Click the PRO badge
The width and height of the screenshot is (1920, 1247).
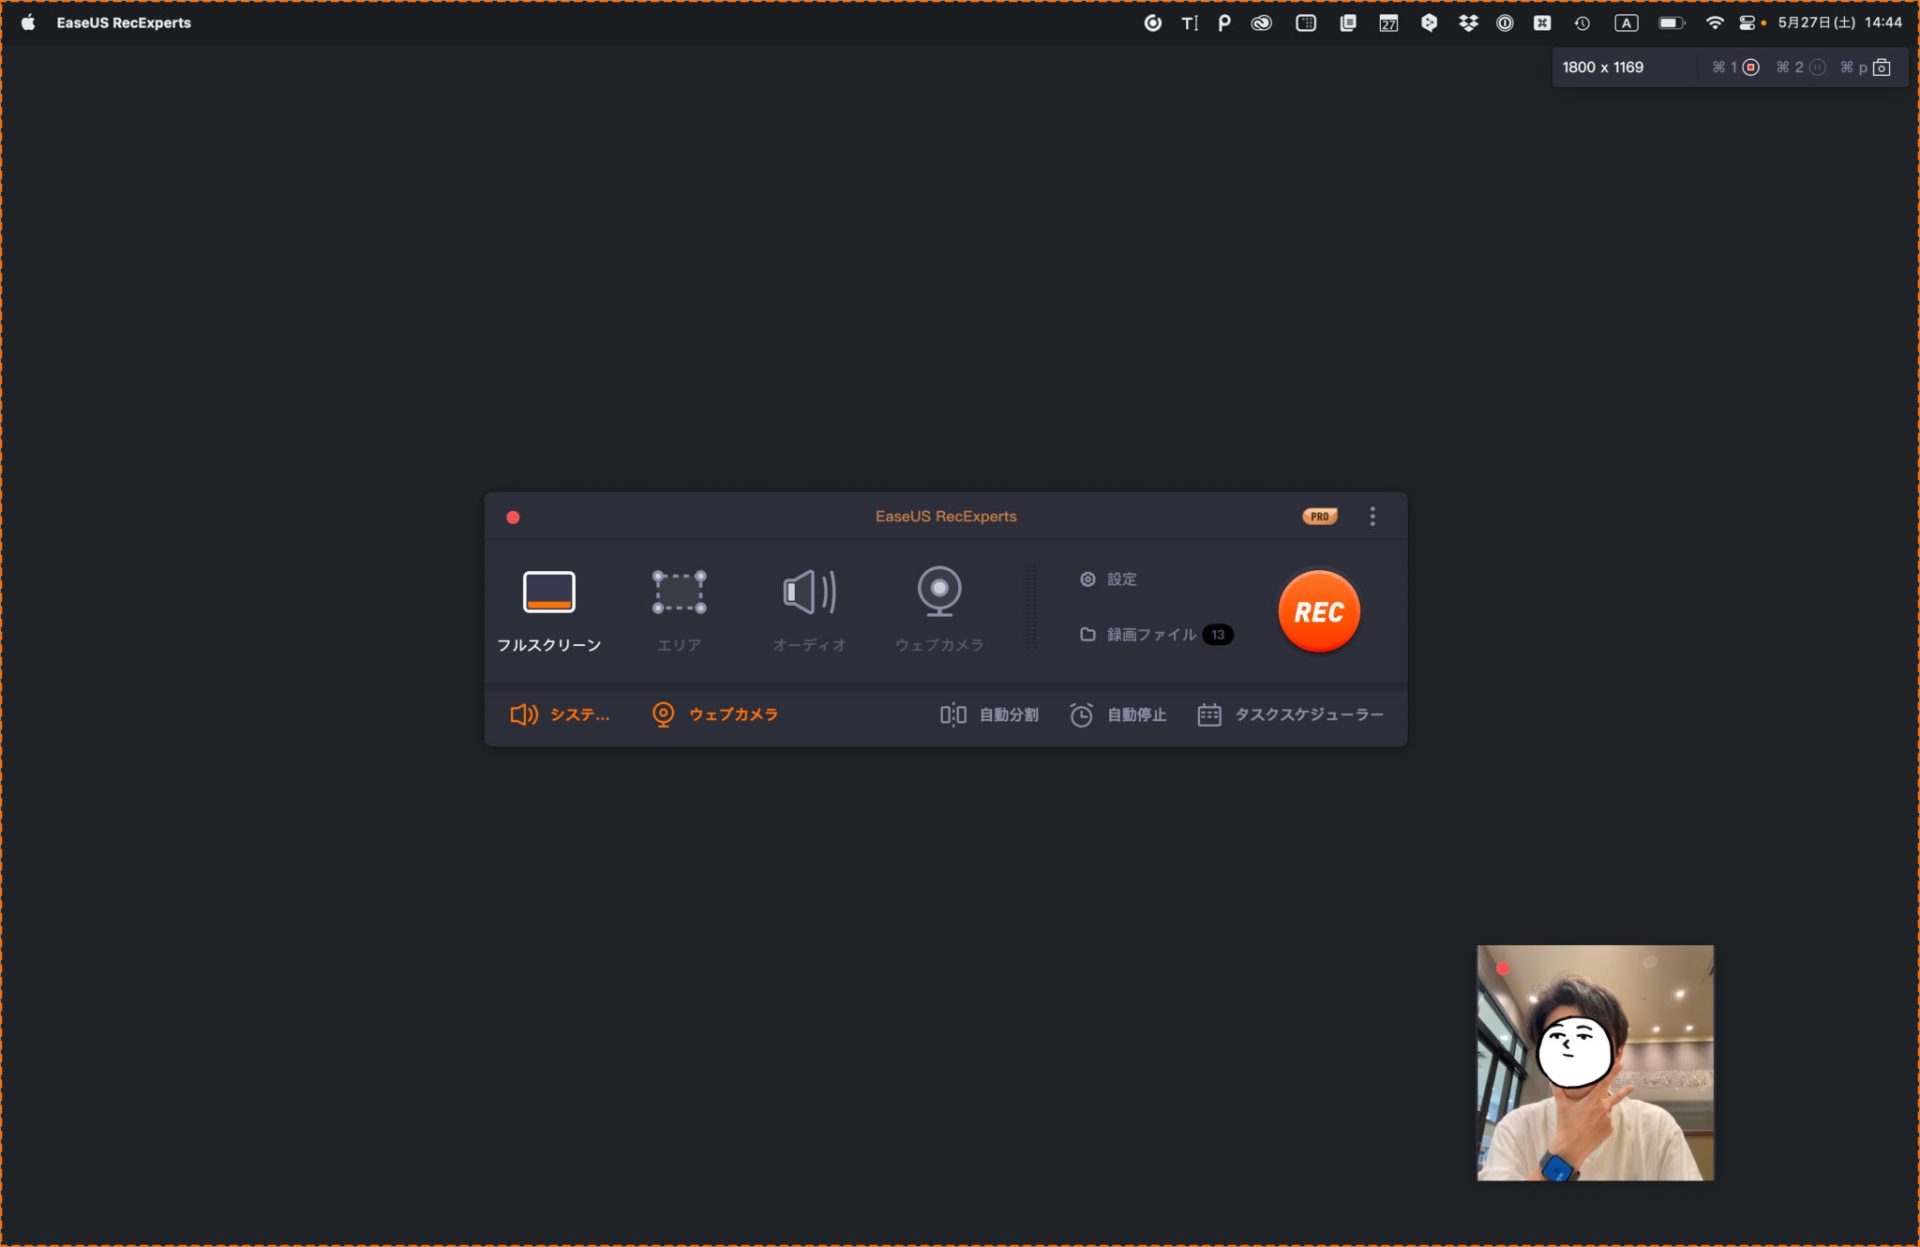pos(1319,517)
